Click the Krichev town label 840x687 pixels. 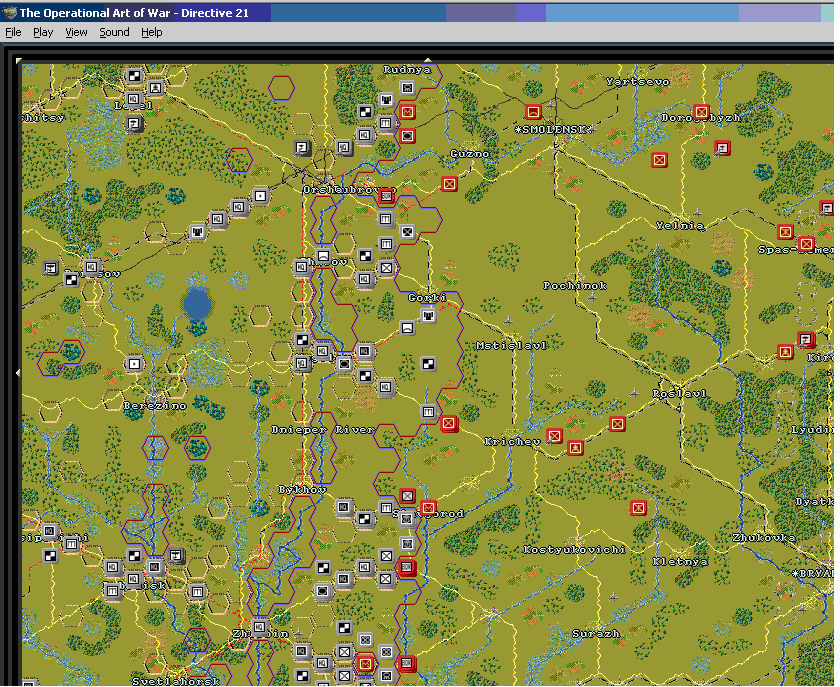[x=512, y=442]
